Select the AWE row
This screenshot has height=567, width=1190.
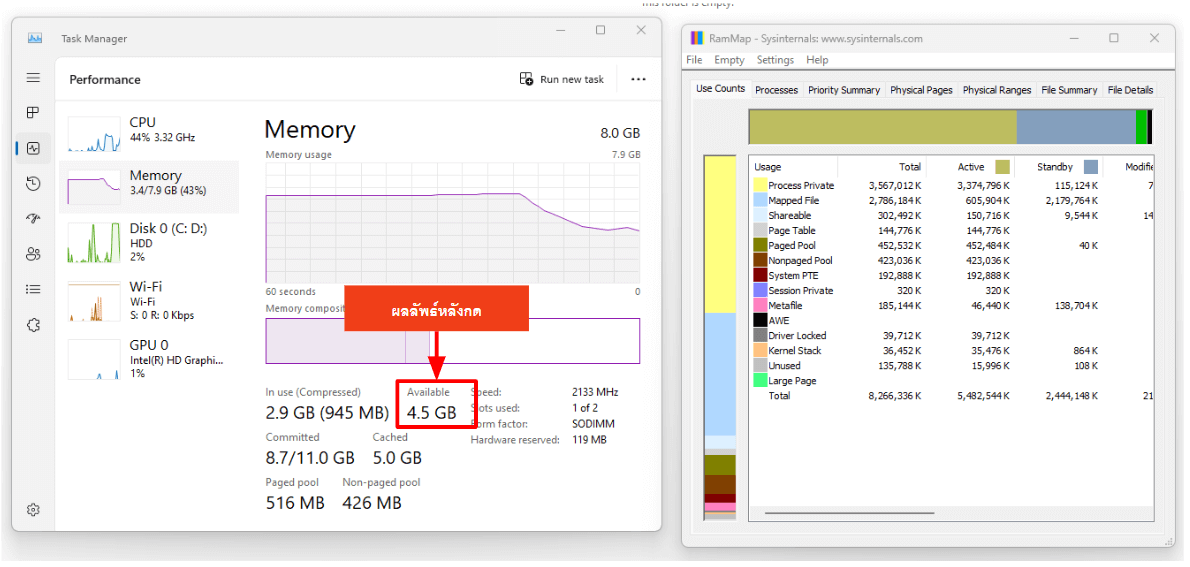point(952,320)
